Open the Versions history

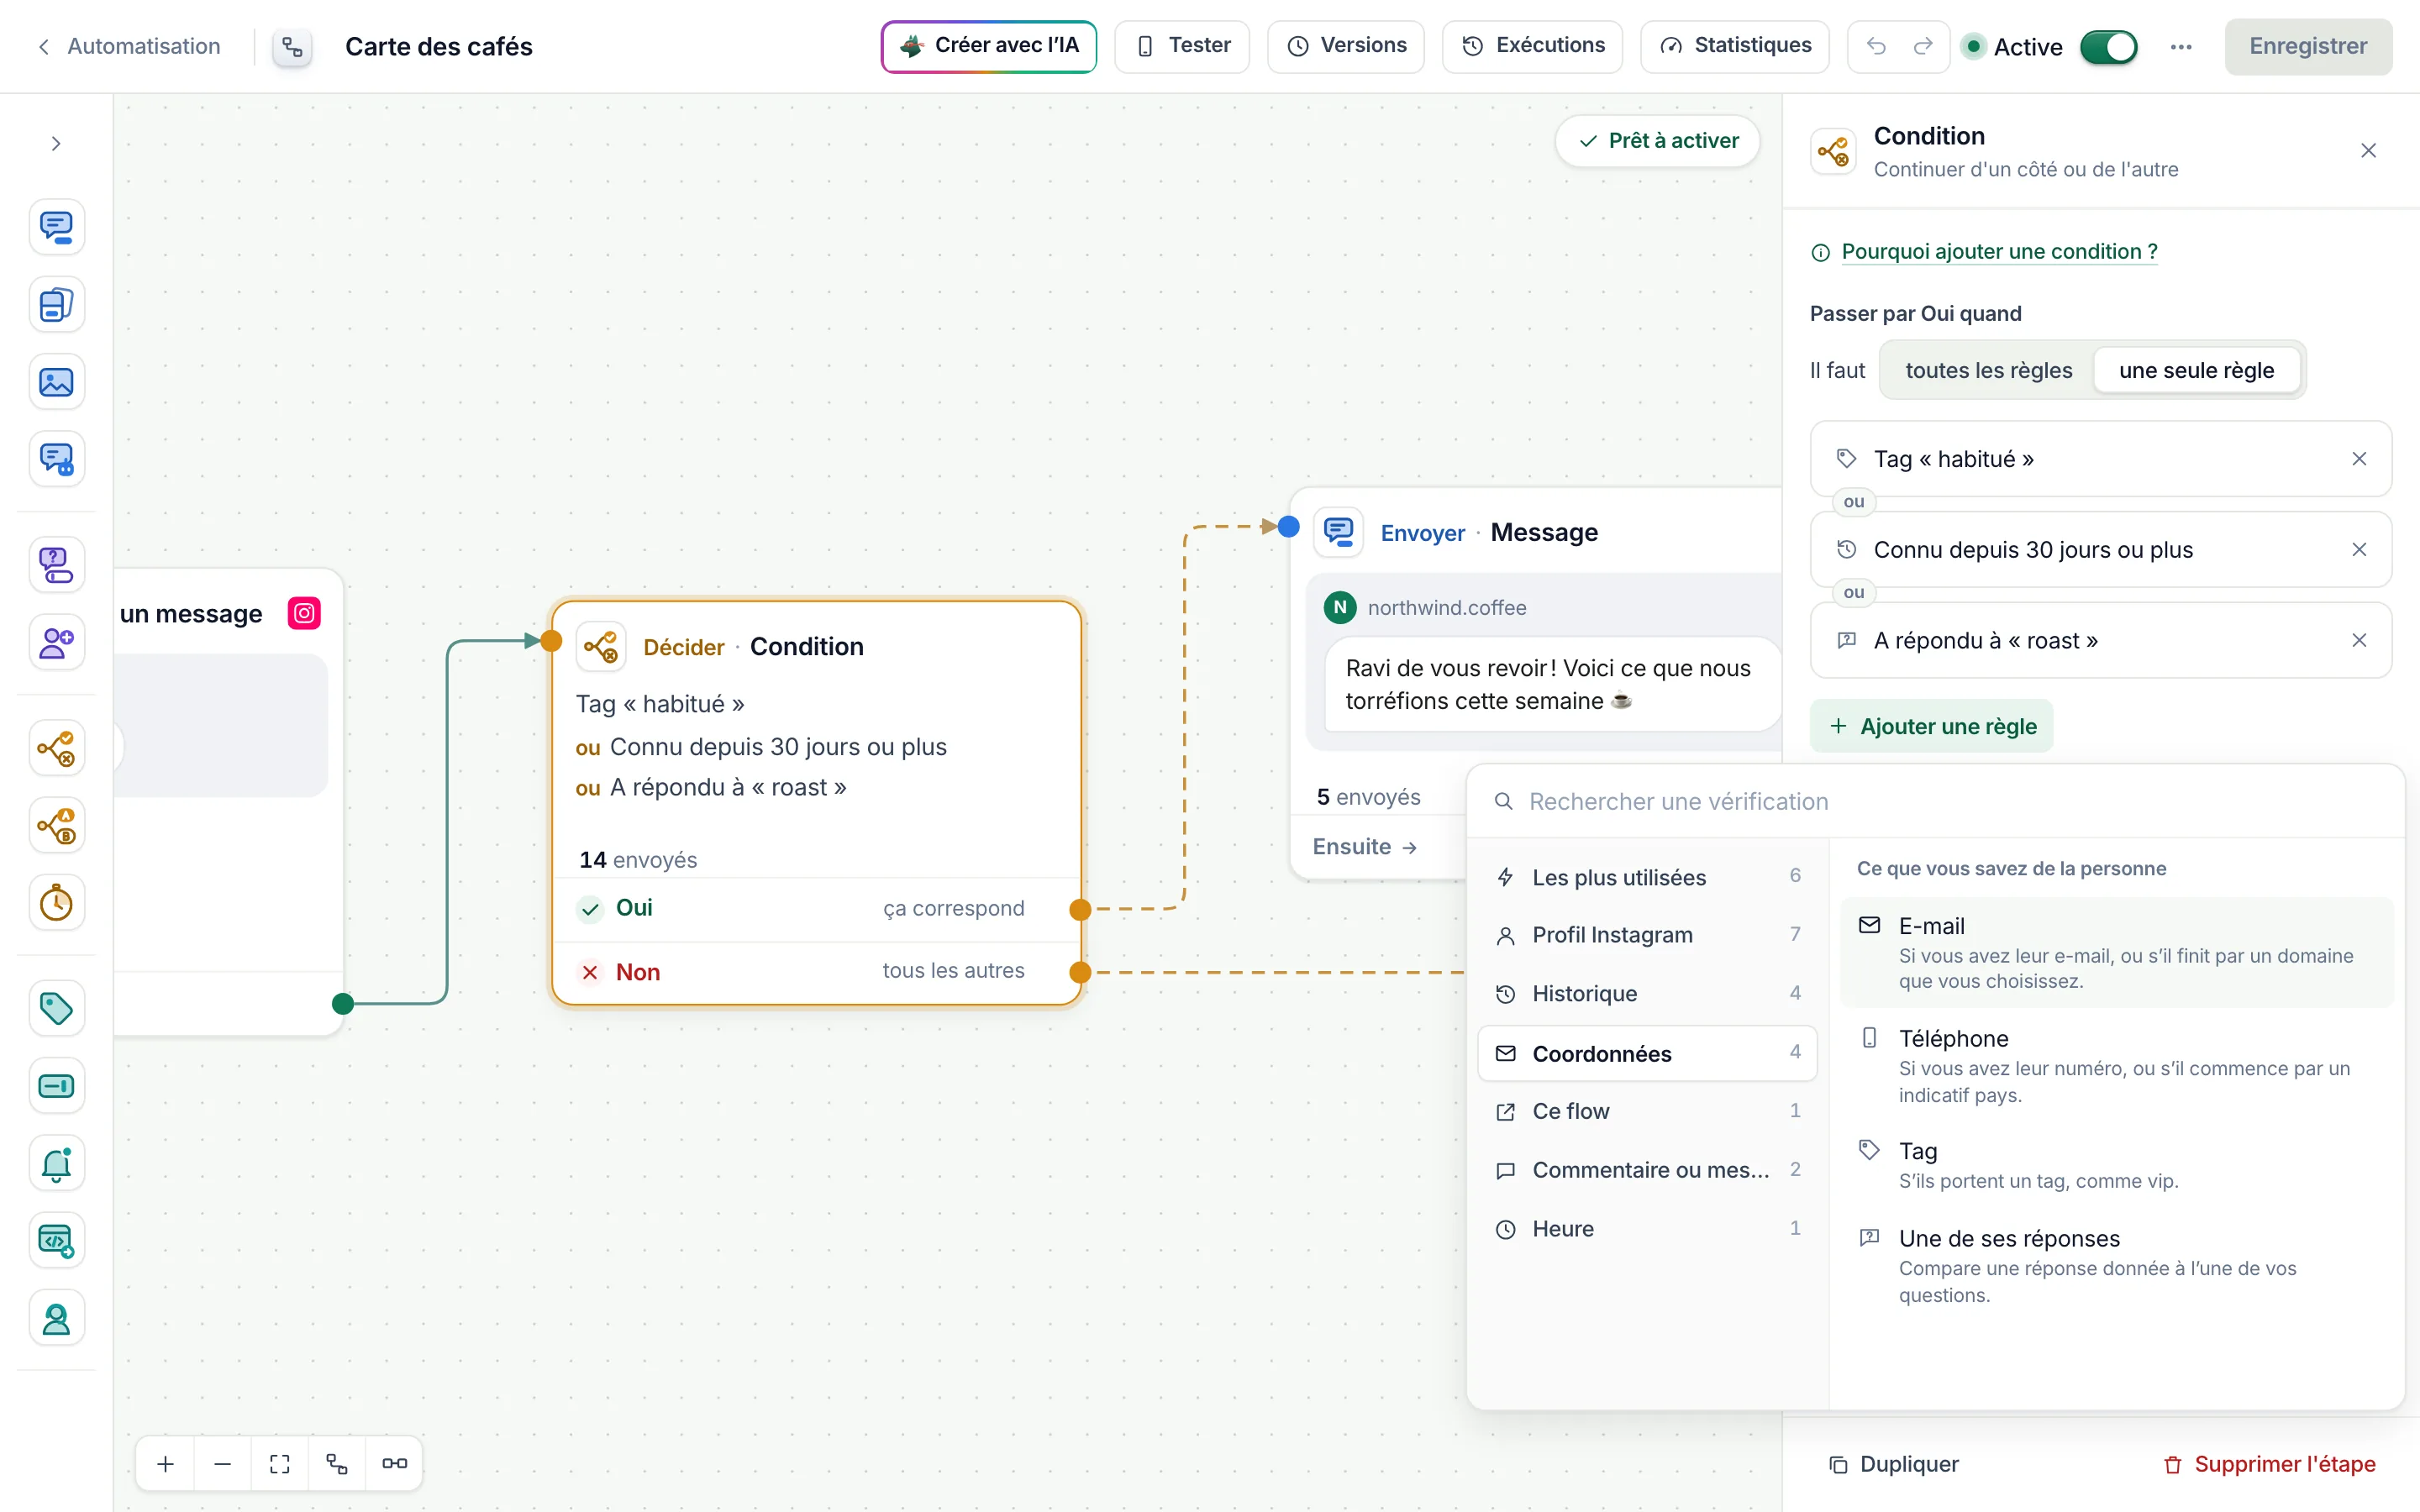click(x=1346, y=46)
